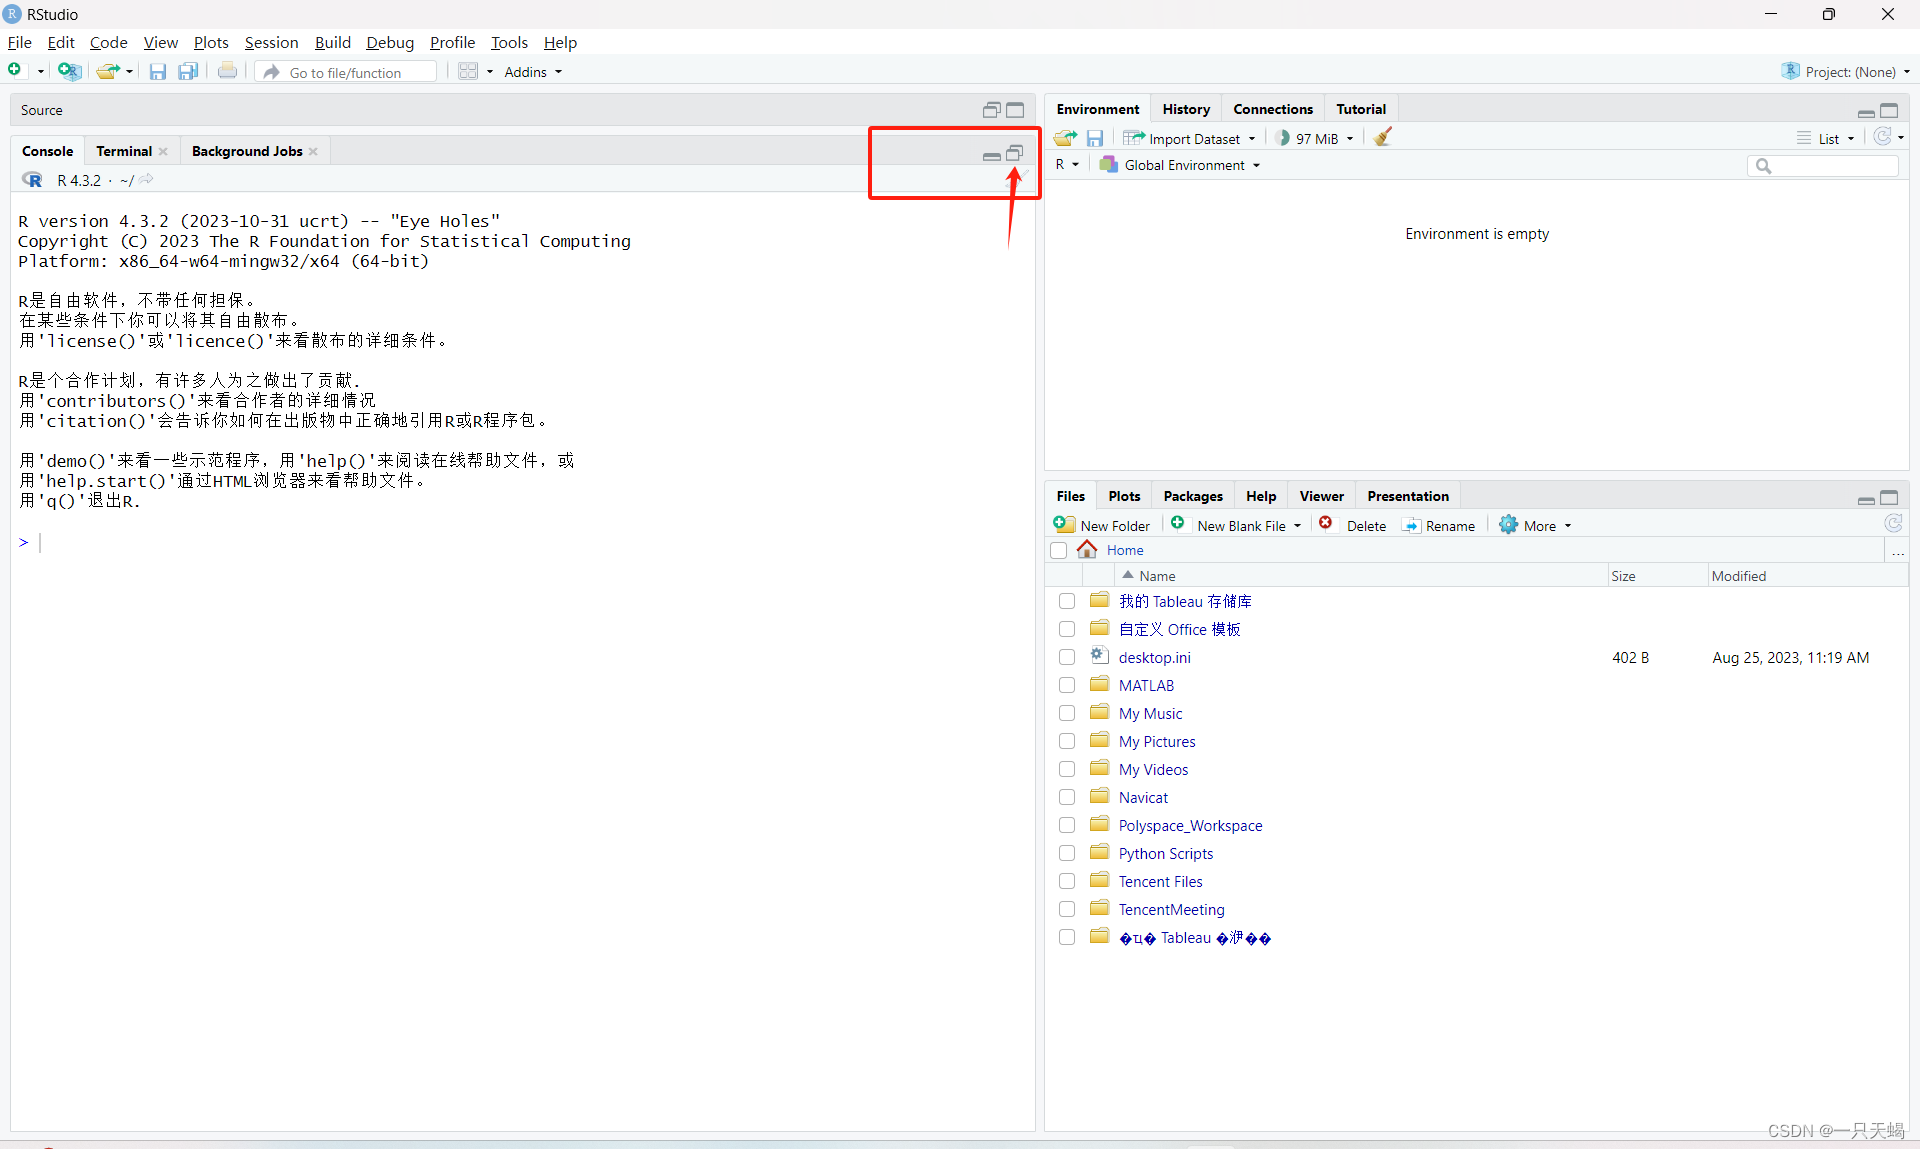Viewport: 1920px width, 1149px height.
Task: Minimize the Environment pane
Action: [1866, 112]
